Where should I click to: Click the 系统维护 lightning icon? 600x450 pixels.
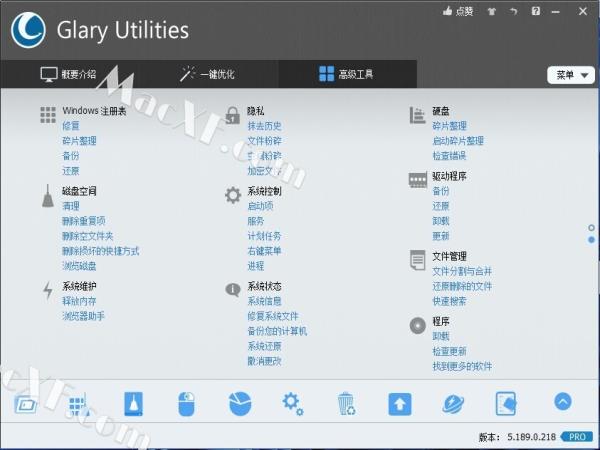click(48, 290)
